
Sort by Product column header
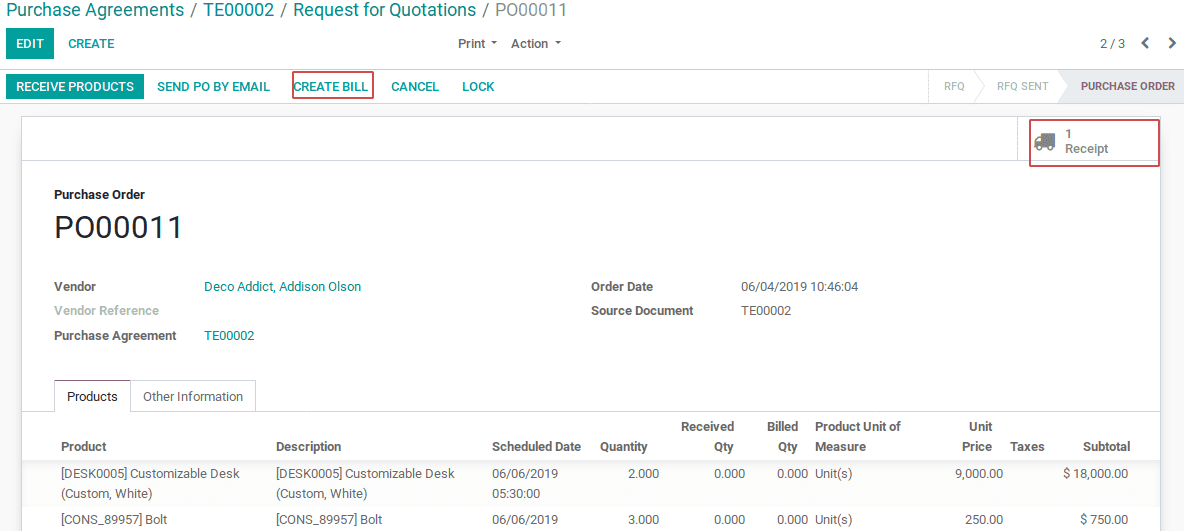tap(84, 446)
